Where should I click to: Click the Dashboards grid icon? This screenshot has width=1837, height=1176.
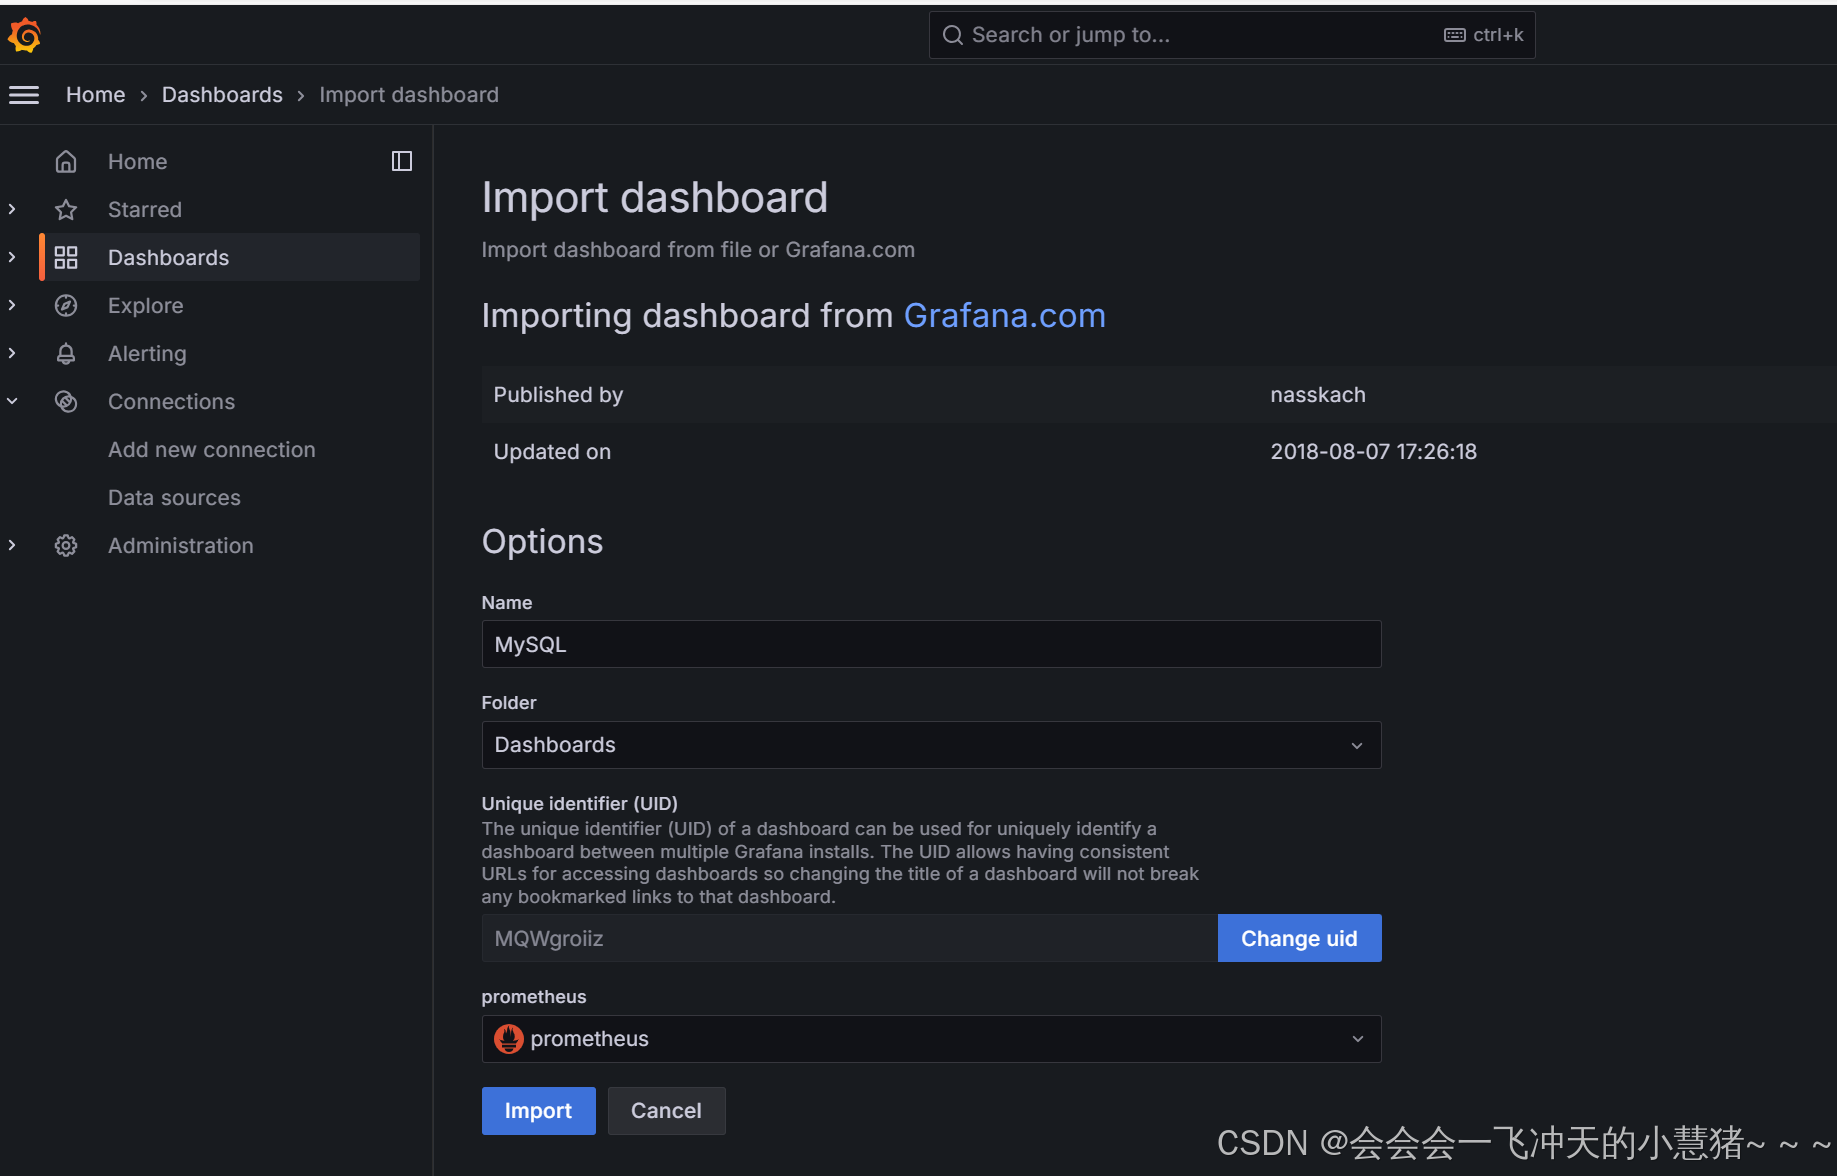(66, 257)
